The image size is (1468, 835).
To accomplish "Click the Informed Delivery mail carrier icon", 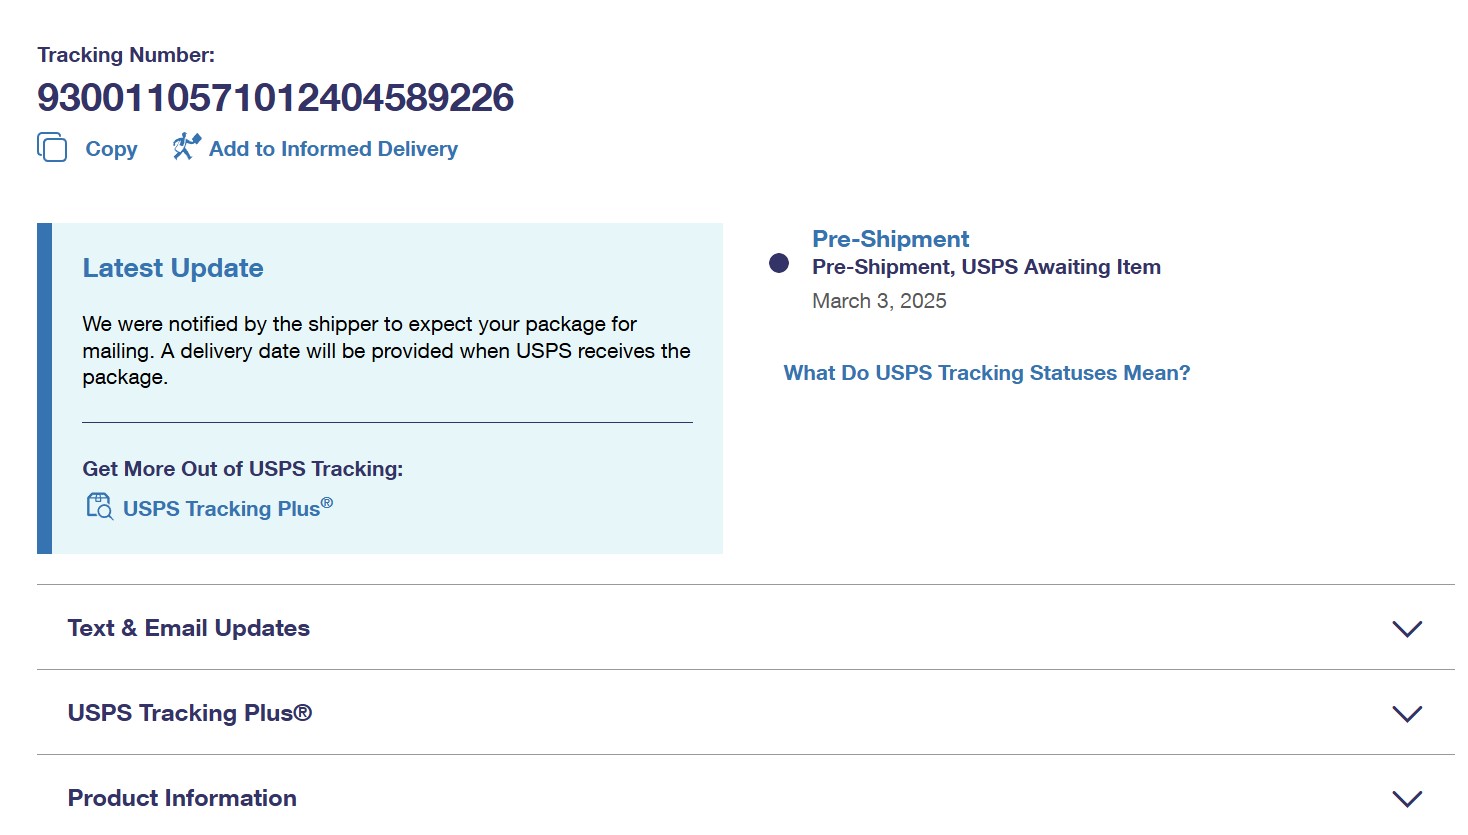I will click(186, 147).
